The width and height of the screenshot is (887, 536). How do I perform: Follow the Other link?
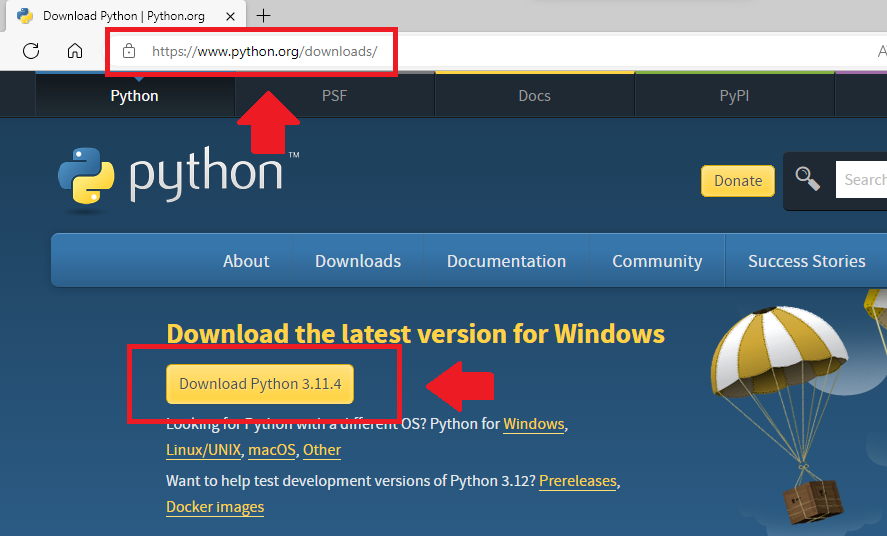[322, 450]
